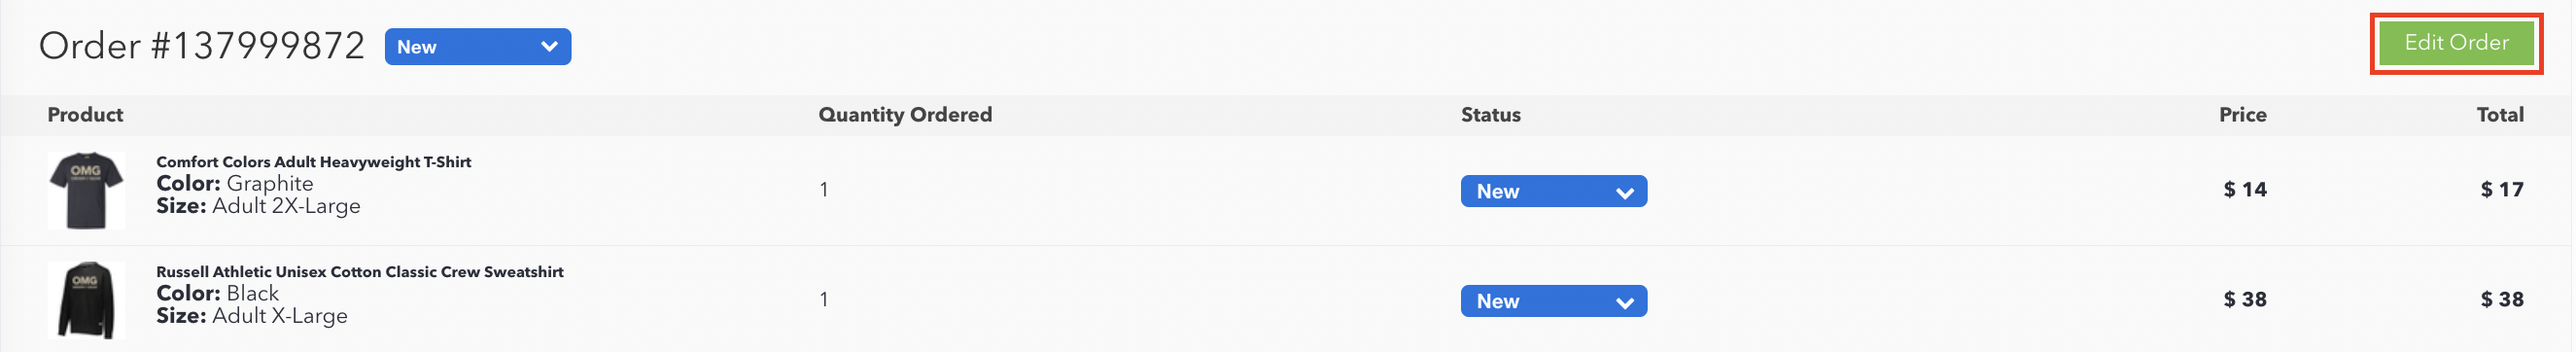Open the order-level New status dropdown
The image size is (2576, 352).
tap(478, 47)
